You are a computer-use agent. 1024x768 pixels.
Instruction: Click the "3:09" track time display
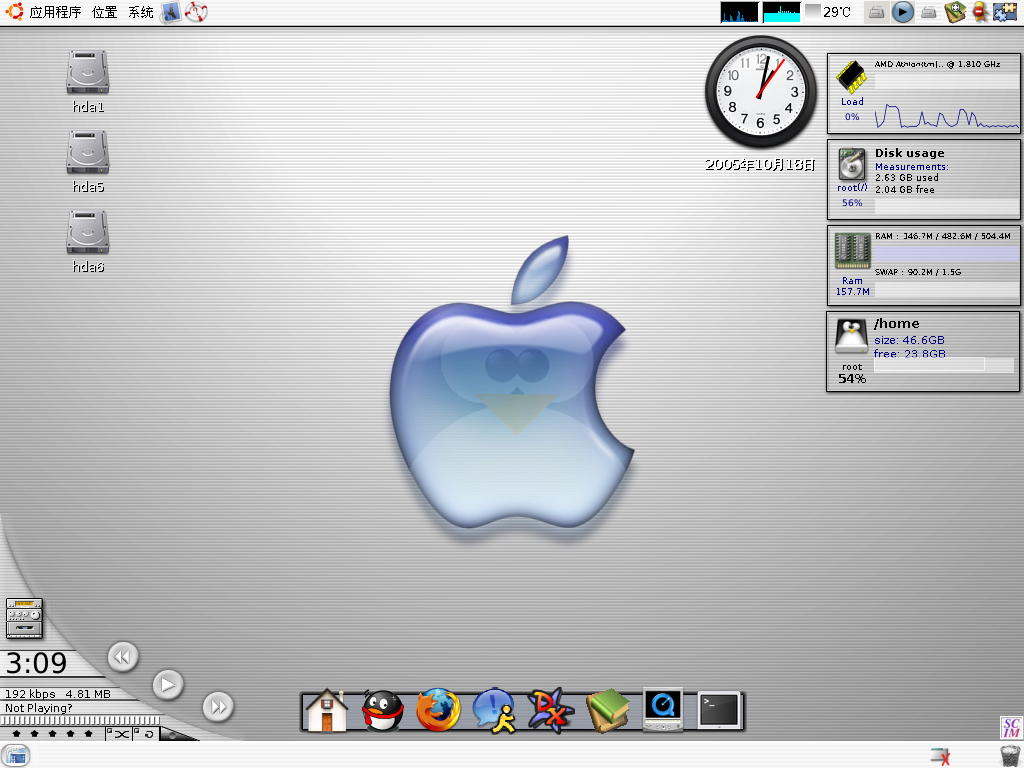pyautogui.click(x=36, y=664)
